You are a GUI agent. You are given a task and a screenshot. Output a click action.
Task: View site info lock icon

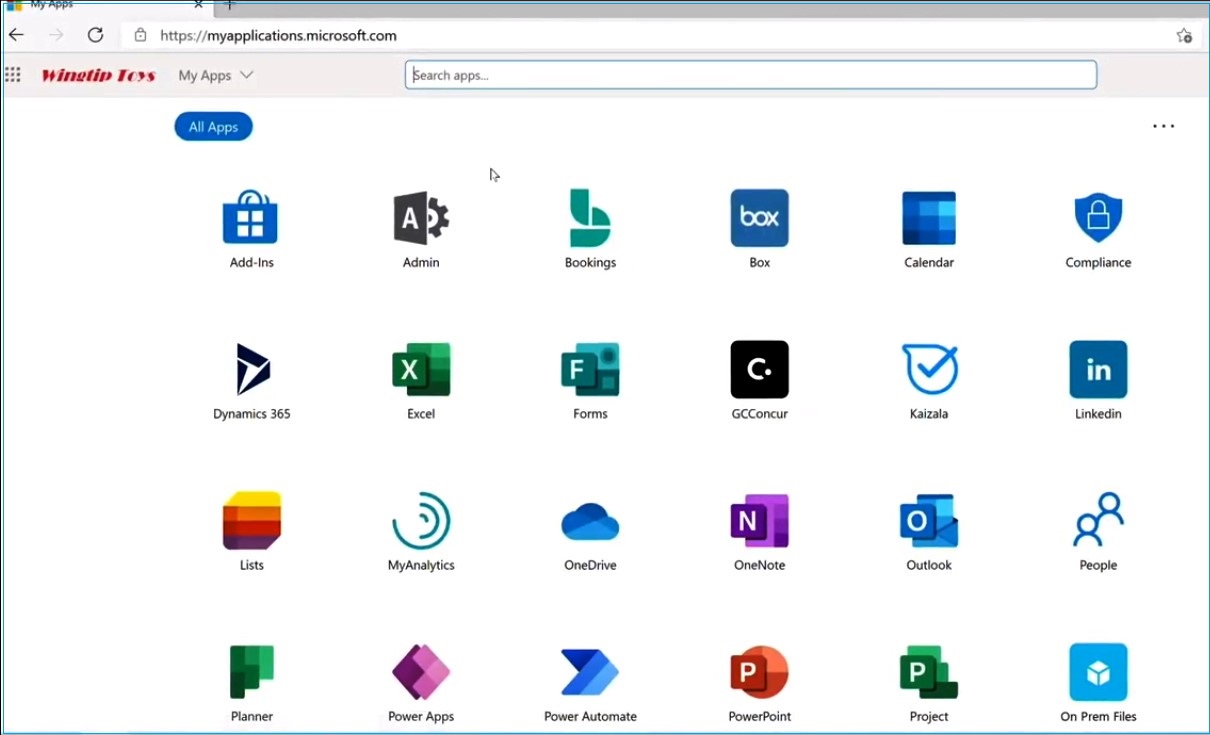tap(140, 35)
